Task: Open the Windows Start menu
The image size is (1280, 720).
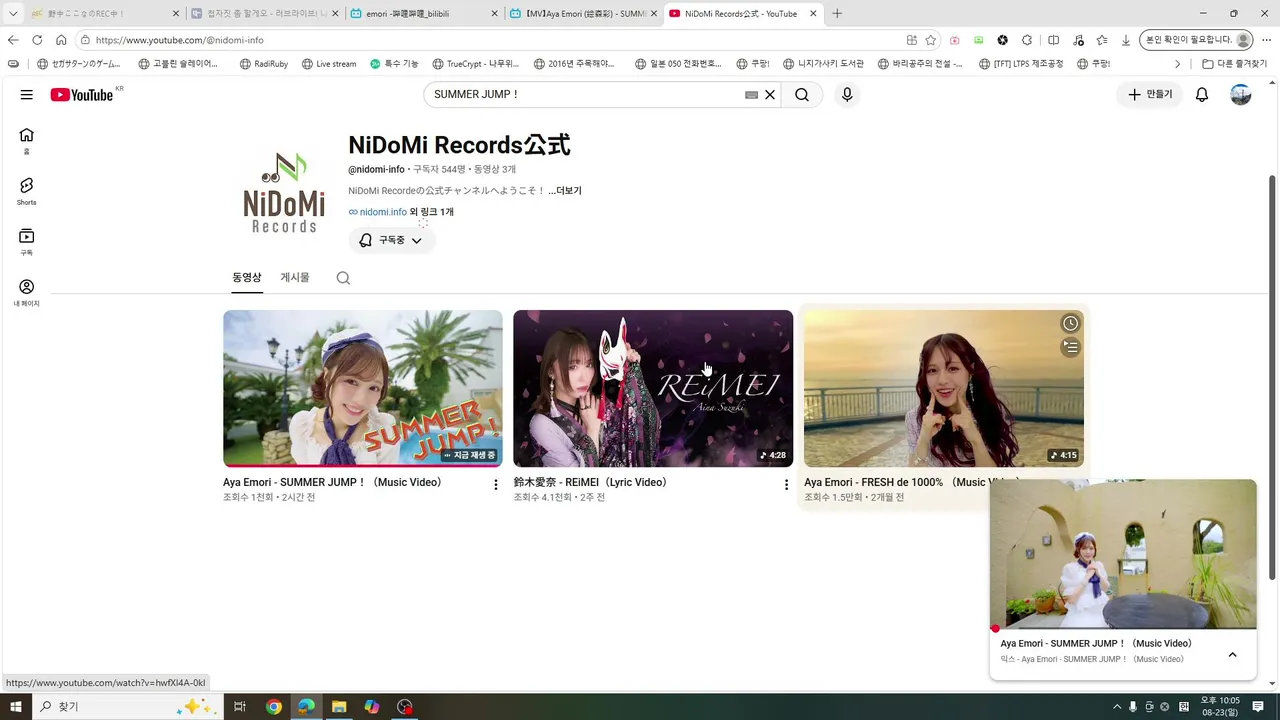Action: tap(16, 707)
